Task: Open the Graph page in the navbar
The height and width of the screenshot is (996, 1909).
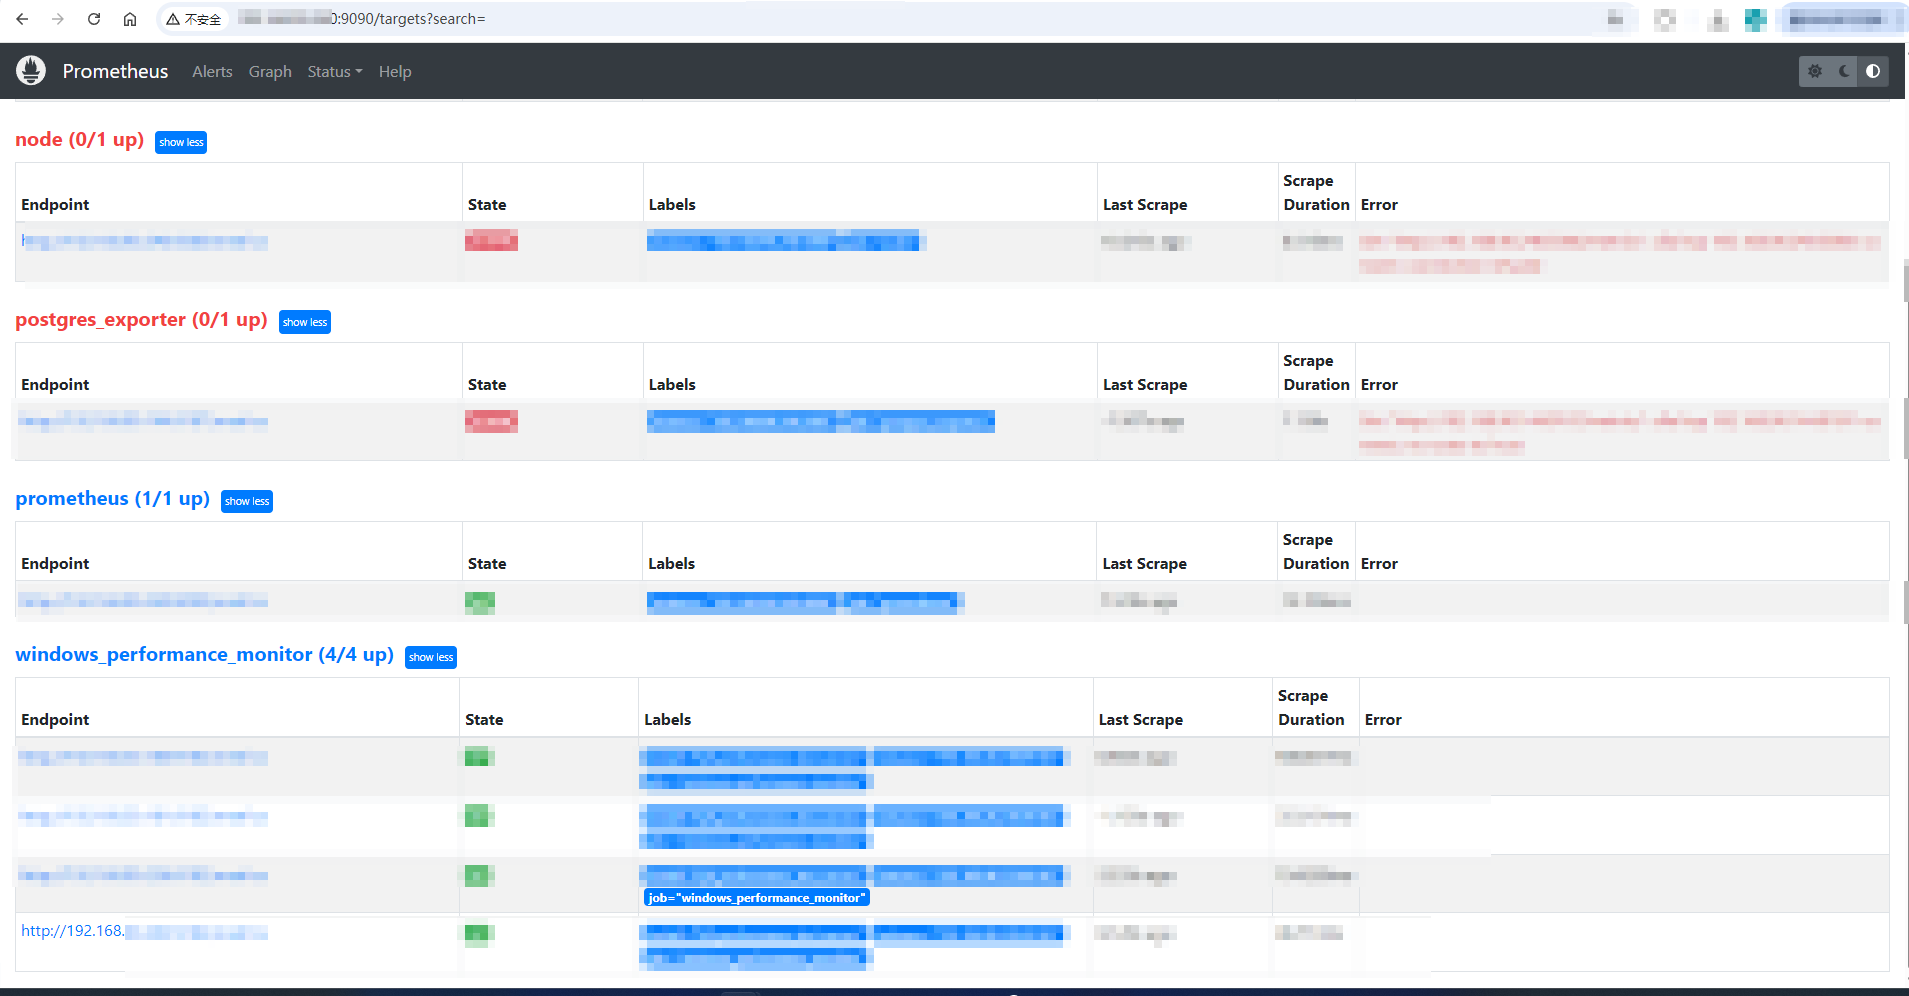Action: (x=270, y=72)
